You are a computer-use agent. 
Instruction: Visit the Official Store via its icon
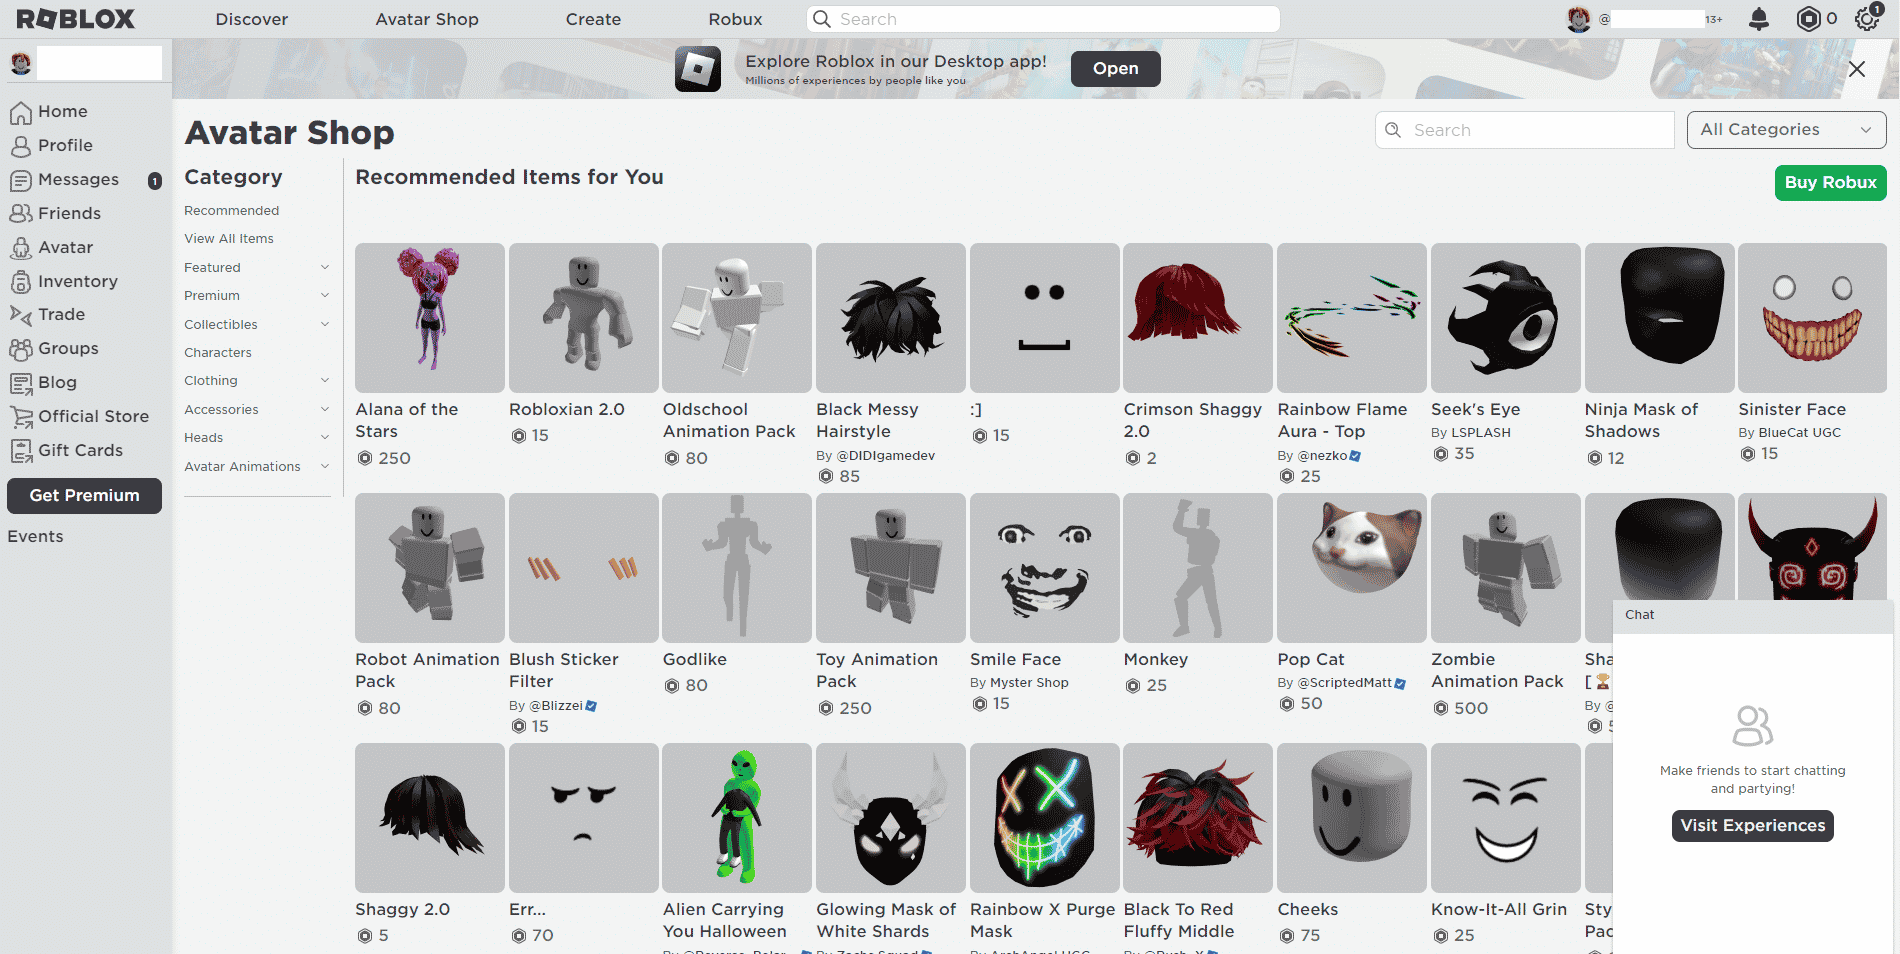22,416
